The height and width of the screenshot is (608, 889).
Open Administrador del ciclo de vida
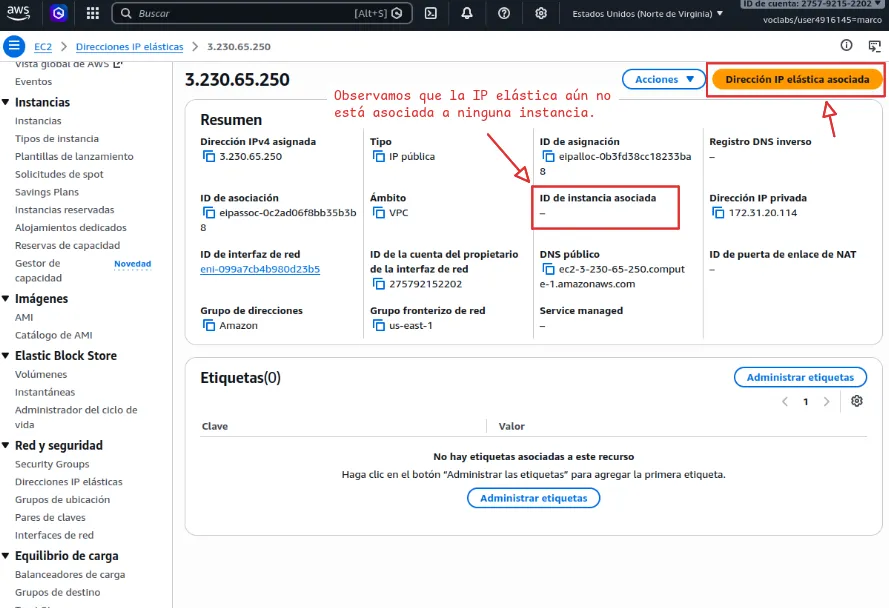pos(76,417)
